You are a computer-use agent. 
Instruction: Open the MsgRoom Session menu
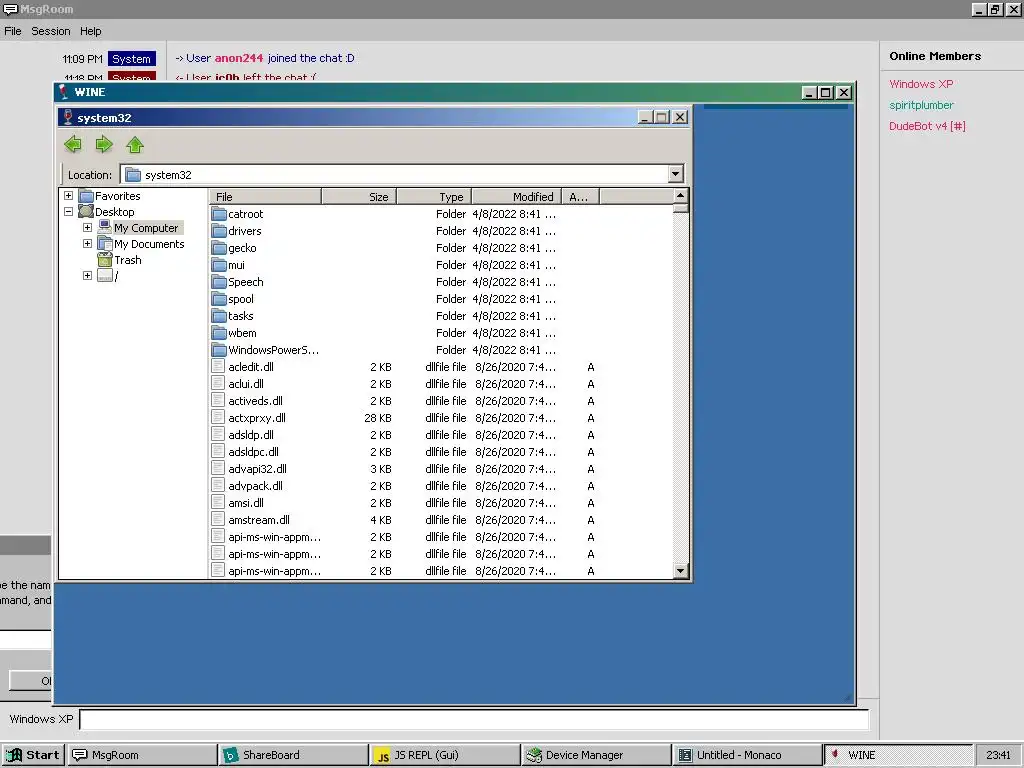click(x=50, y=31)
